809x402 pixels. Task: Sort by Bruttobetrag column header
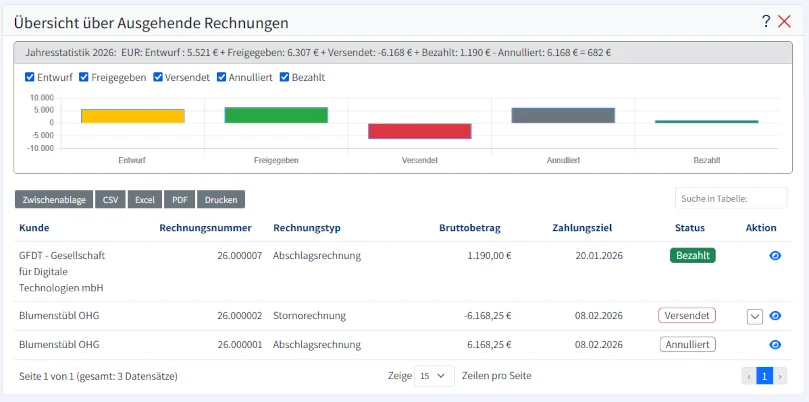pyautogui.click(x=470, y=228)
